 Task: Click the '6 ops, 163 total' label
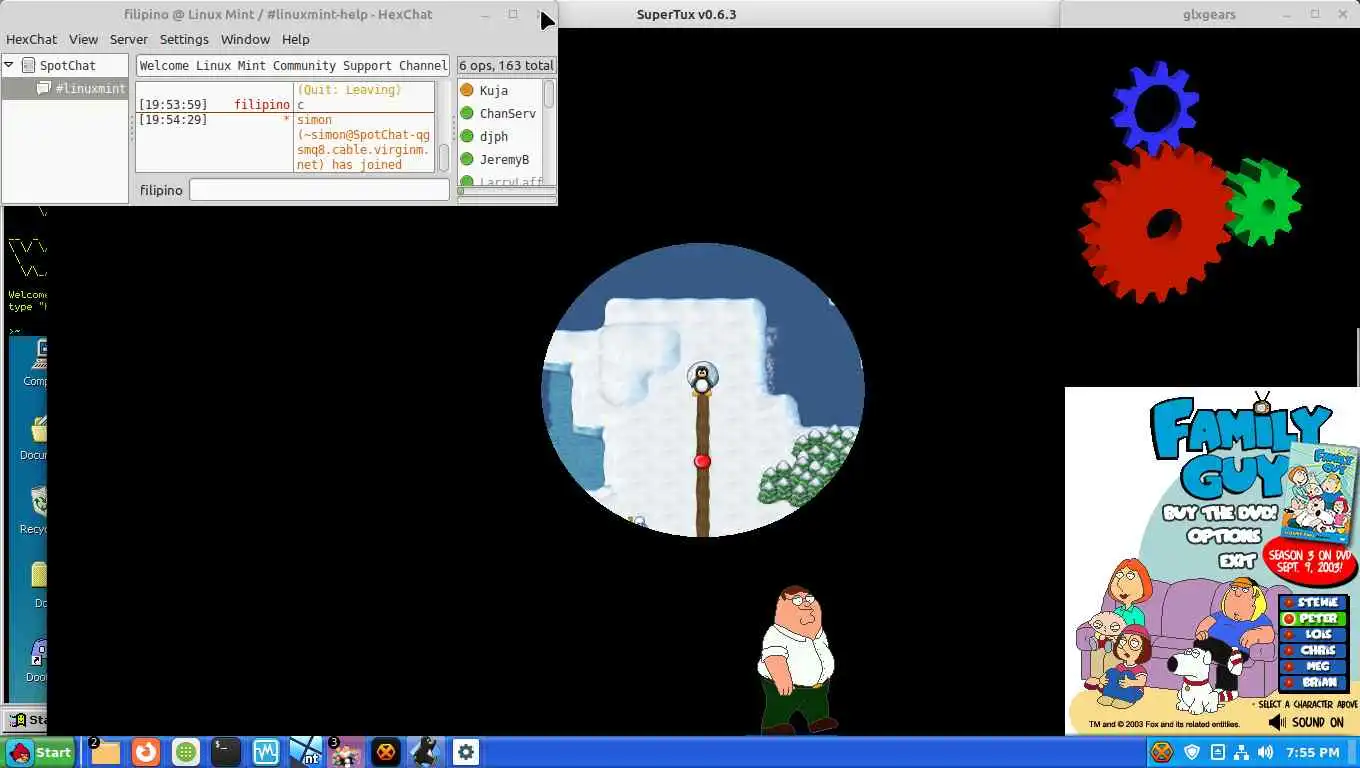click(x=506, y=65)
